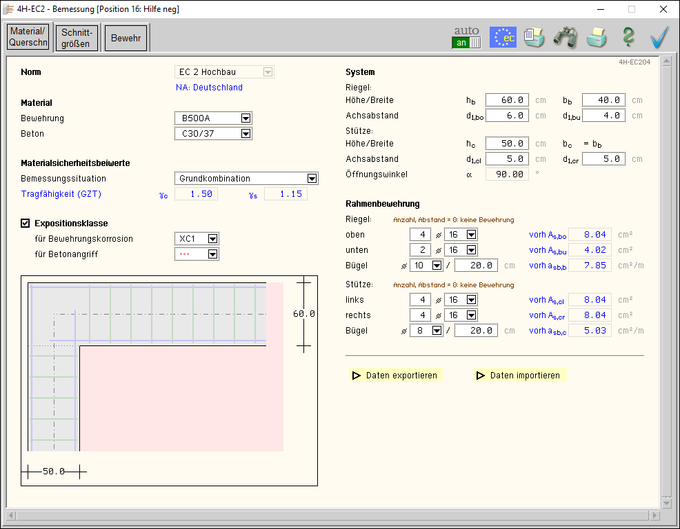Open the XC1 Bewehrungskorrosion dropdown
This screenshot has width=680, height=529.
[212, 239]
